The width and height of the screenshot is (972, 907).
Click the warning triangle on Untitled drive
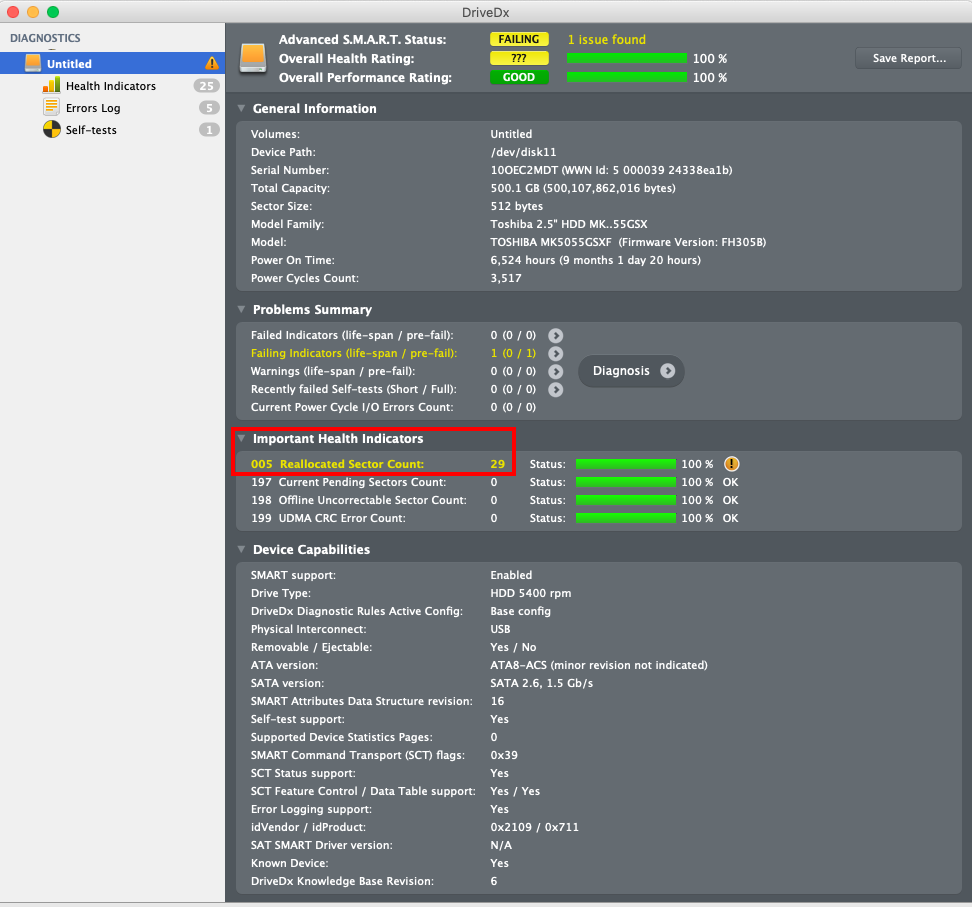(x=212, y=64)
